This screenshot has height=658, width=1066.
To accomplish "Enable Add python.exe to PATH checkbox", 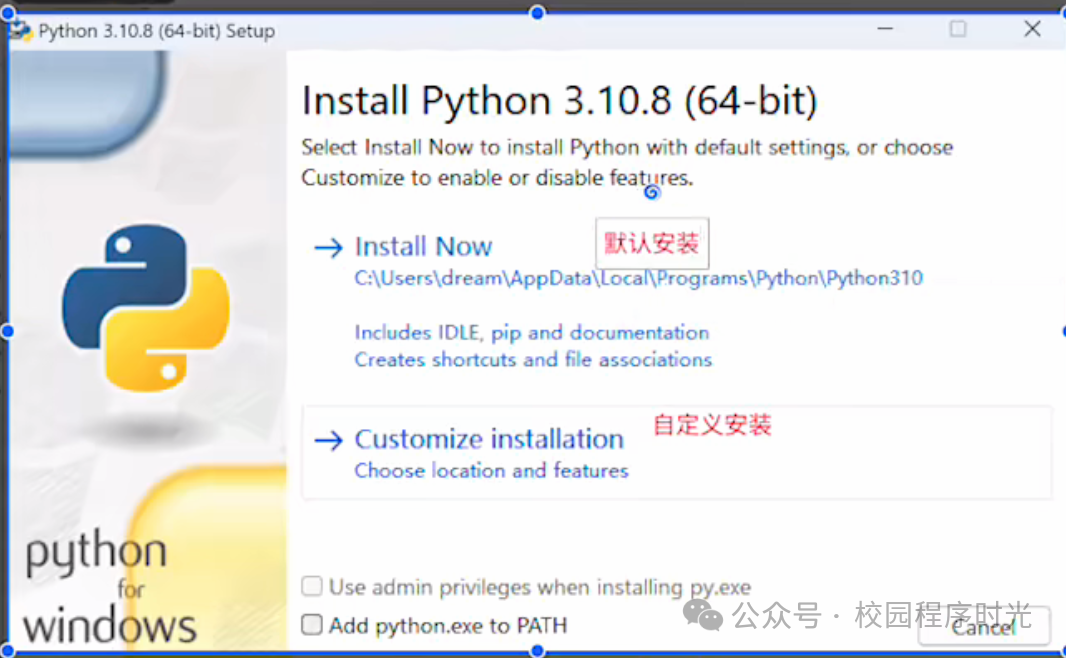I will (x=312, y=624).
